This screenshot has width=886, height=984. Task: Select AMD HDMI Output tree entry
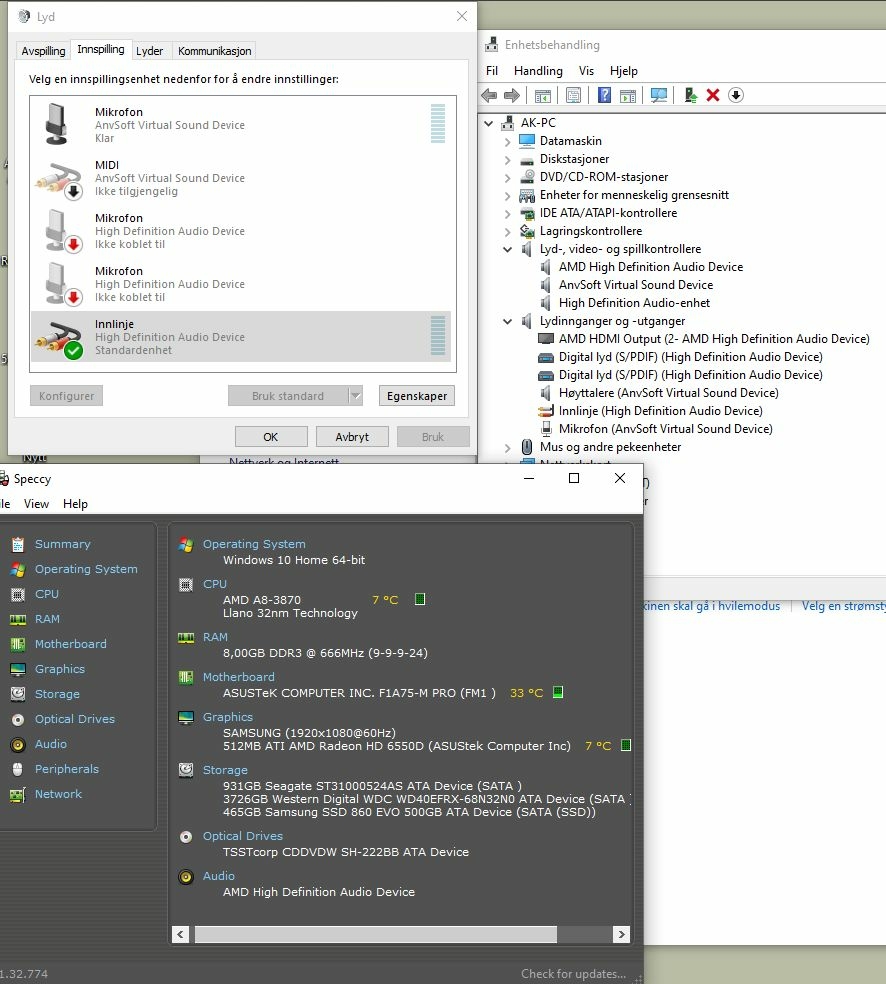[x=714, y=340]
